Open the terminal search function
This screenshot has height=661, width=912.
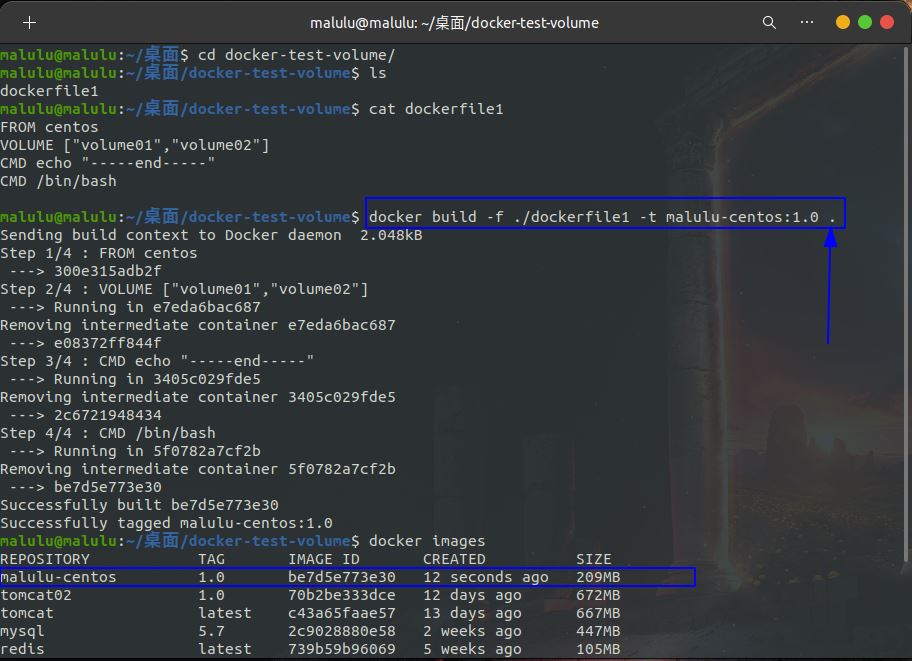pos(768,21)
